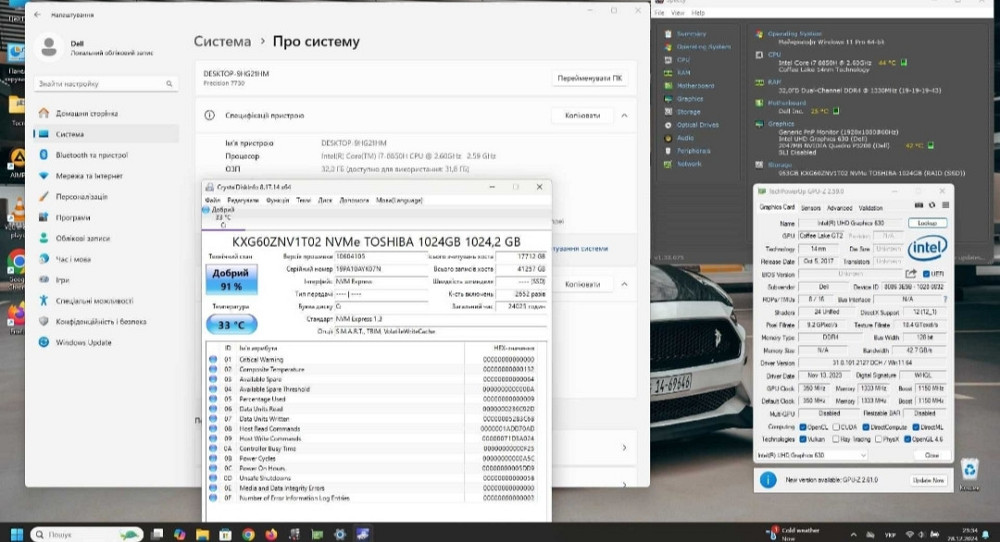Click 33 °C temperature button in CrystalDiskInfo
This screenshot has width=1000, height=542.
(x=232, y=325)
